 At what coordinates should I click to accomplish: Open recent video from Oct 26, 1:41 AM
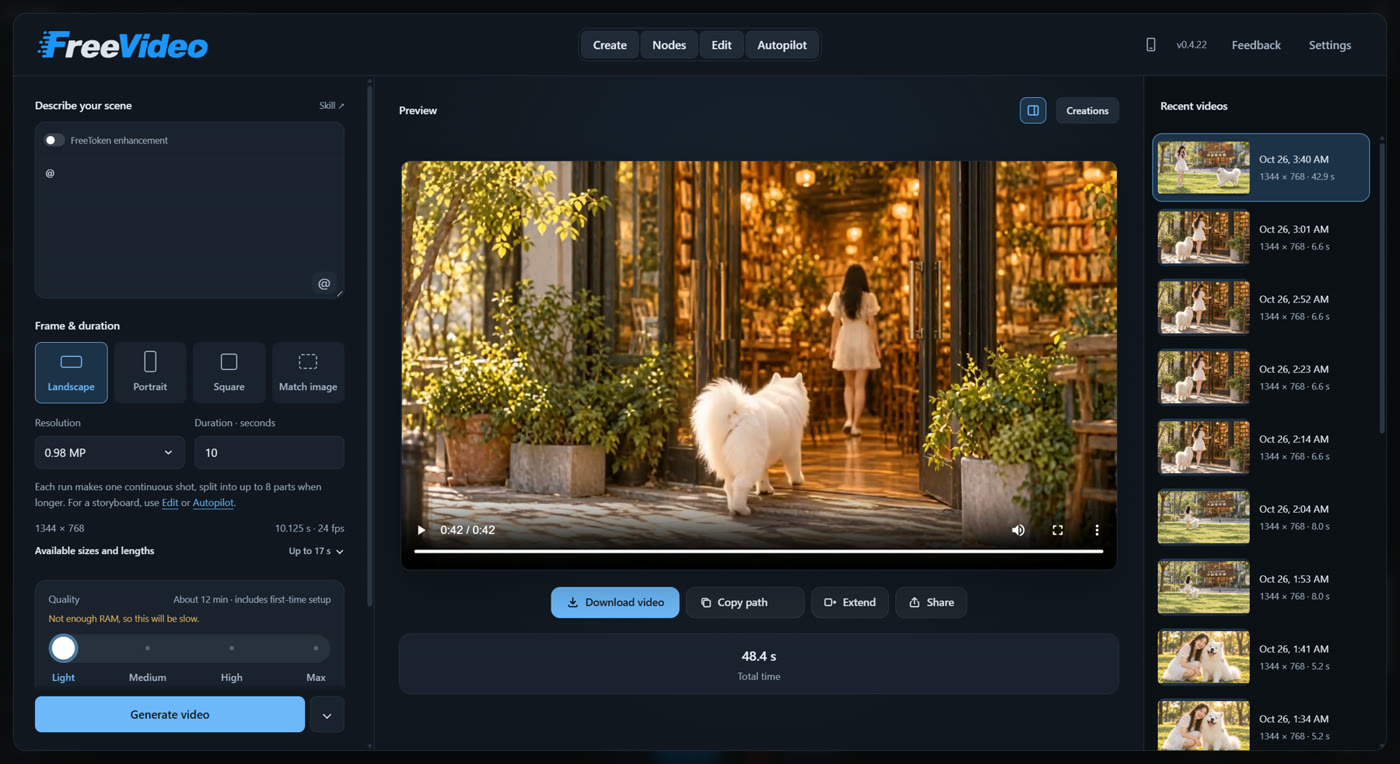pyautogui.click(x=1261, y=657)
